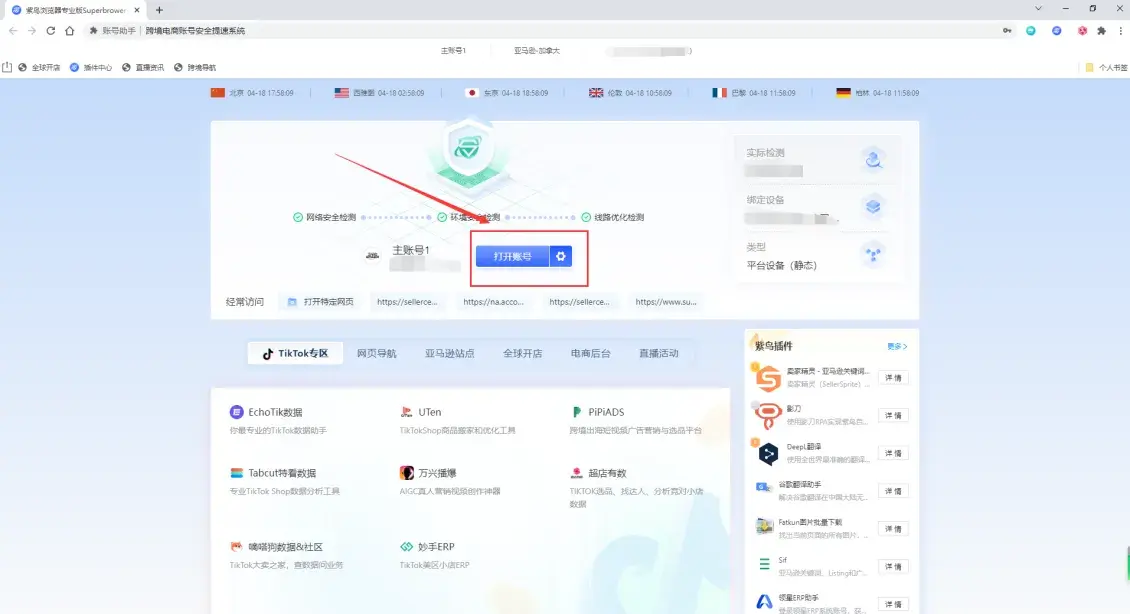Click the 北京 04-18 17:58:09 clock
The width and height of the screenshot is (1130, 614).
coord(252,93)
